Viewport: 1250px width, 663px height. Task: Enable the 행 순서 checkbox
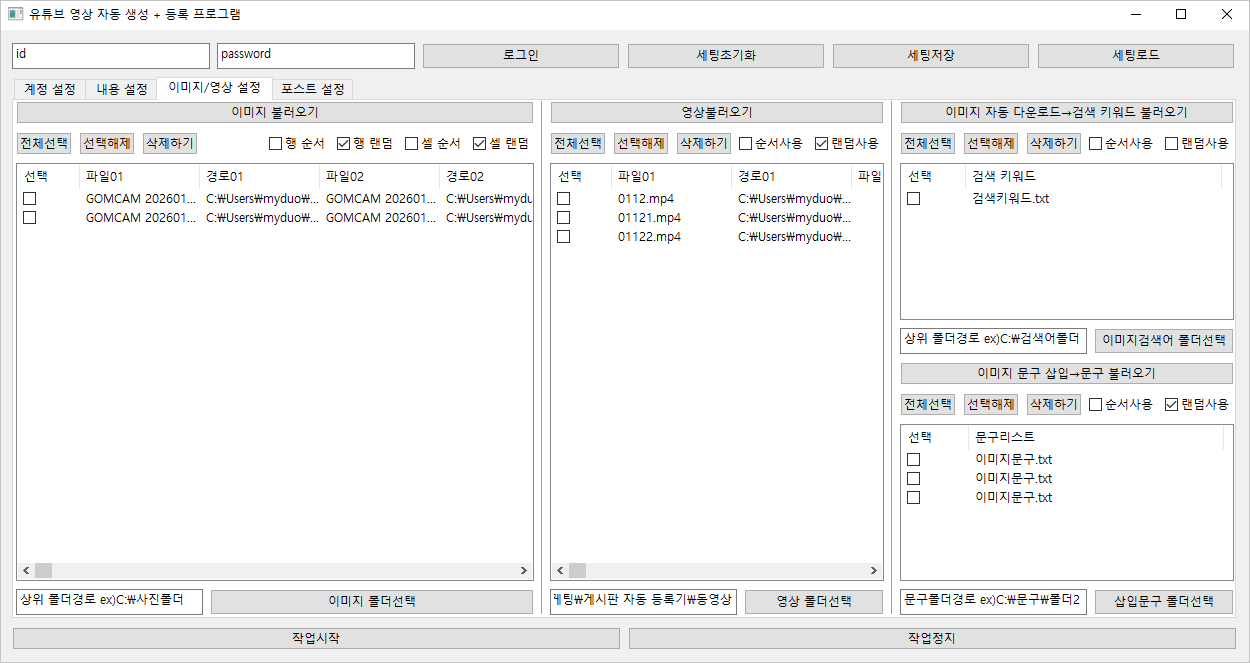tap(276, 143)
